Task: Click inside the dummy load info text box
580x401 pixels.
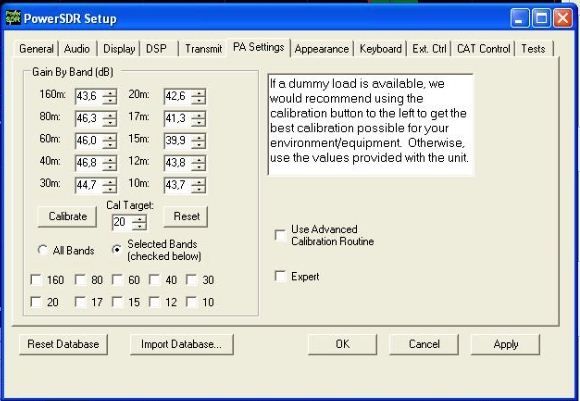Action: tap(371, 124)
